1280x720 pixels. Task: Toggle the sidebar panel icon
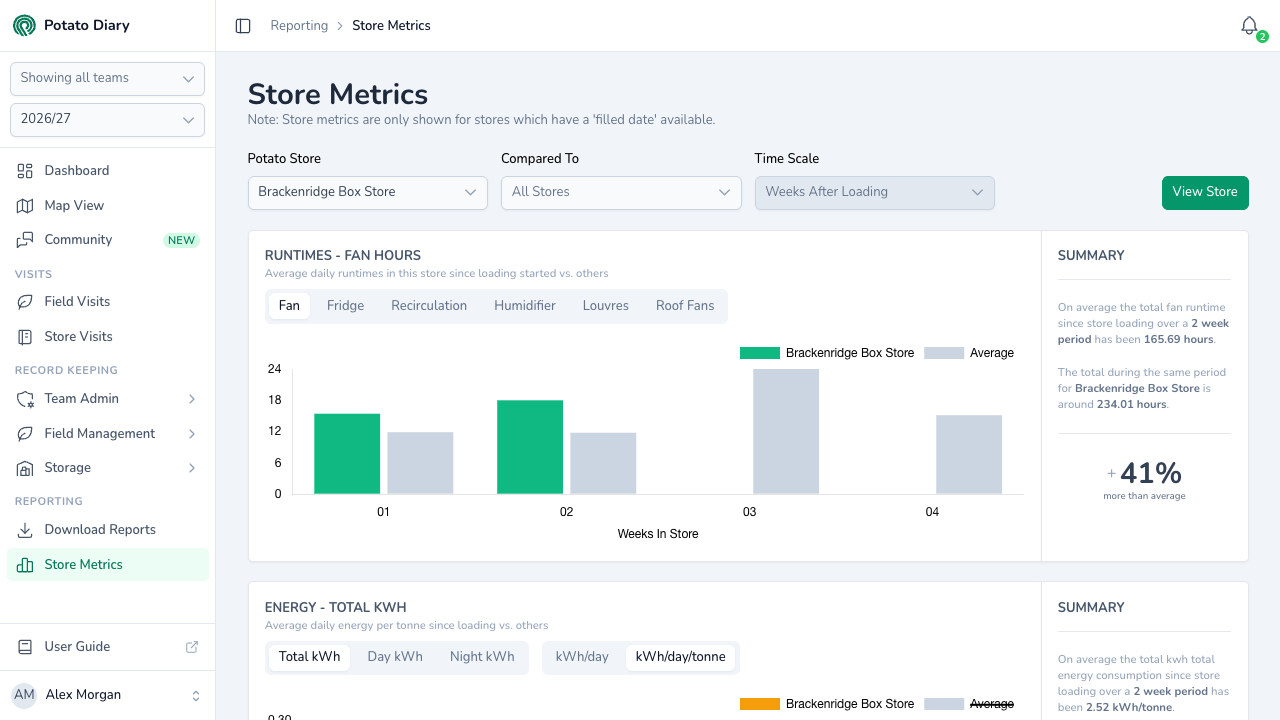[243, 26]
